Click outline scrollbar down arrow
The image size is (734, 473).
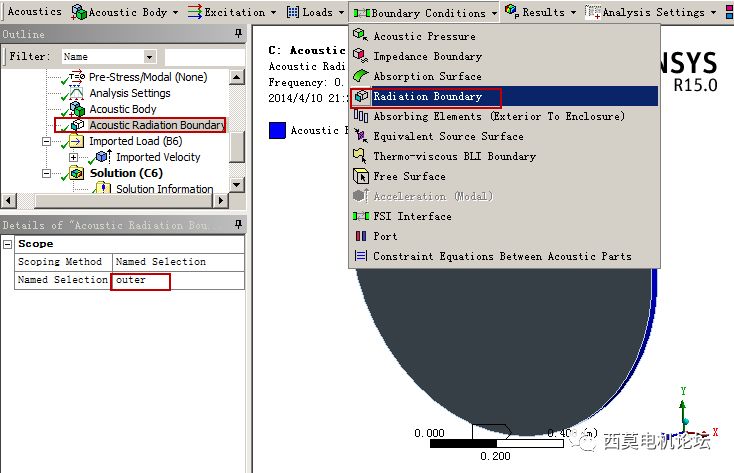click(236, 185)
